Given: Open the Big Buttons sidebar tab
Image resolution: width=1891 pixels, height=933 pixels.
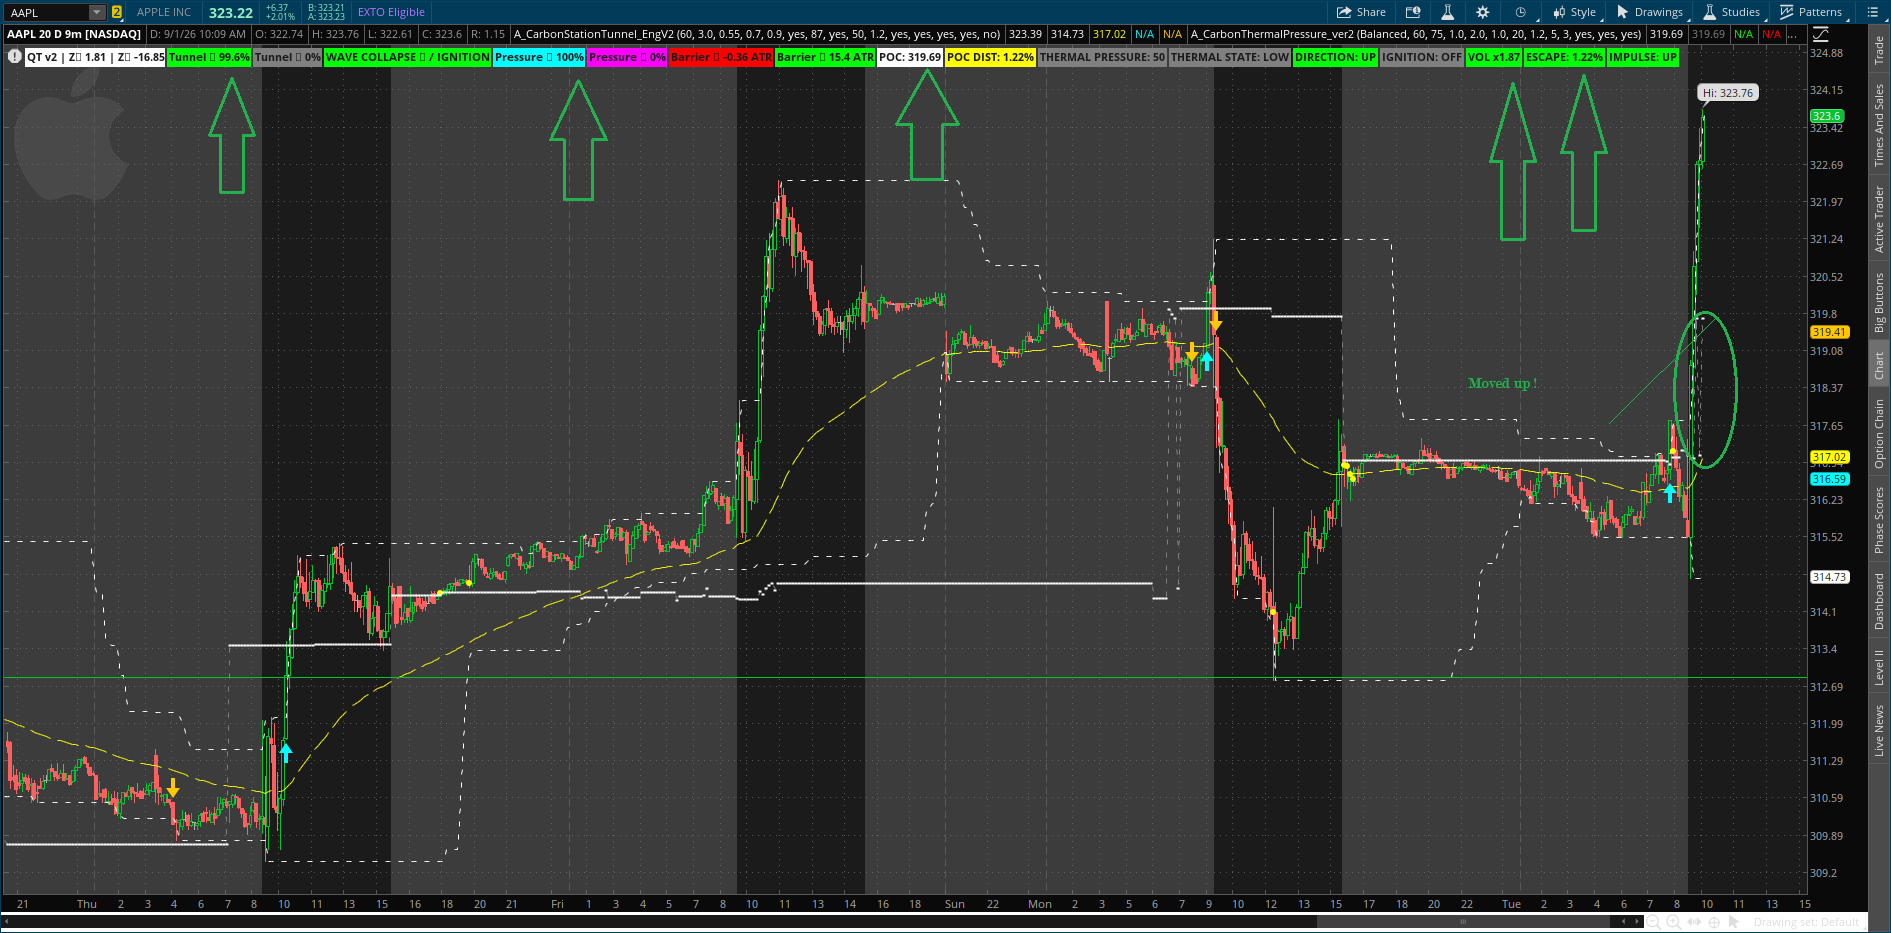Looking at the screenshot, I should pos(1879,302).
